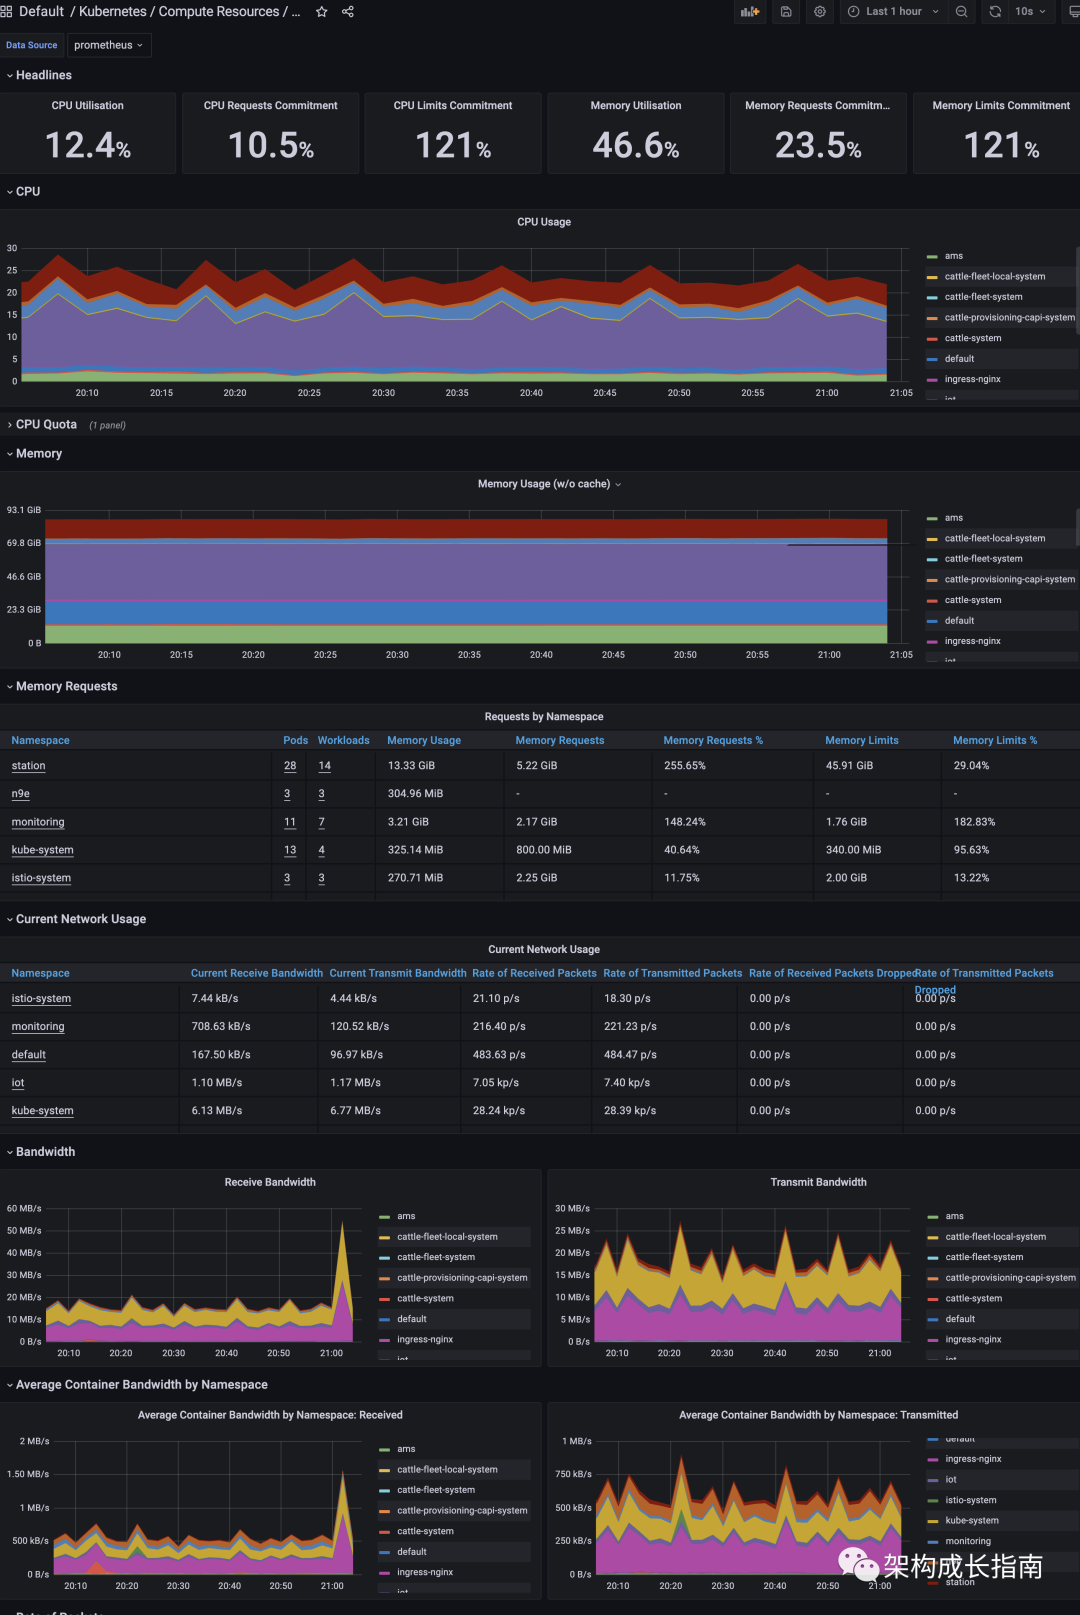Viewport: 1080px width, 1615px height.
Task: Open the 10s refresh interval dropdown
Action: tap(1030, 12)
